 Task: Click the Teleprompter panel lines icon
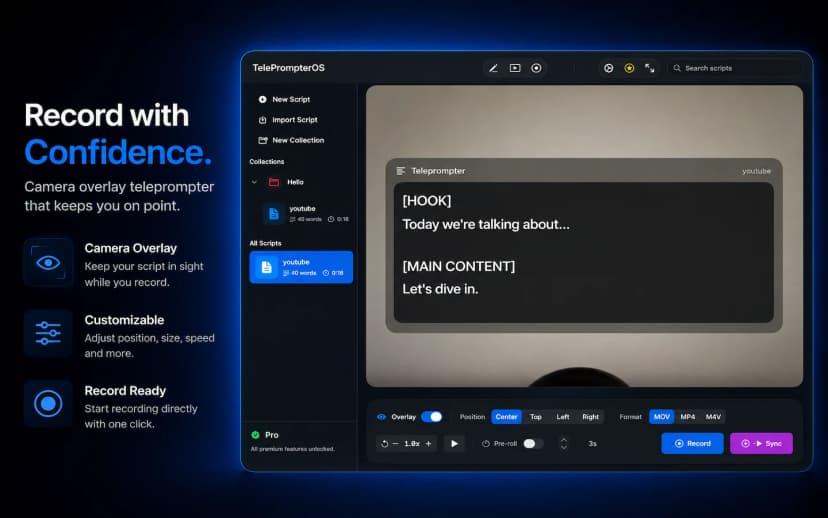[x=401, y=171]
